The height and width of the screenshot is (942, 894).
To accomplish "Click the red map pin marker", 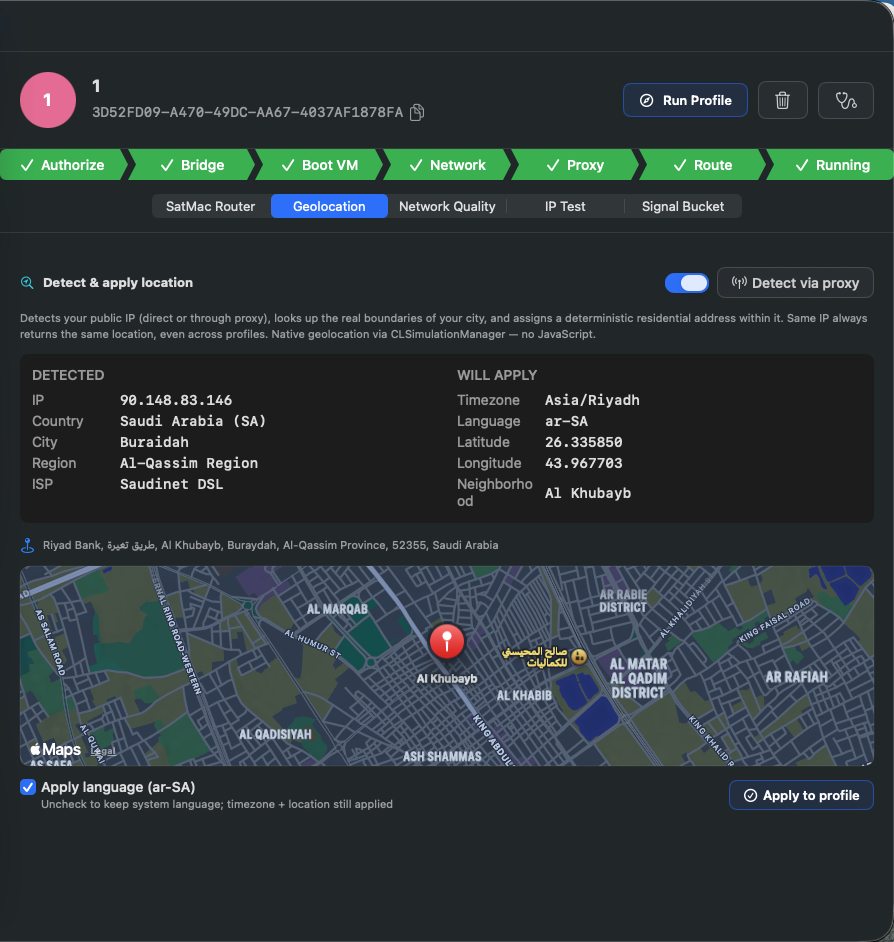I will pos(446,642).
